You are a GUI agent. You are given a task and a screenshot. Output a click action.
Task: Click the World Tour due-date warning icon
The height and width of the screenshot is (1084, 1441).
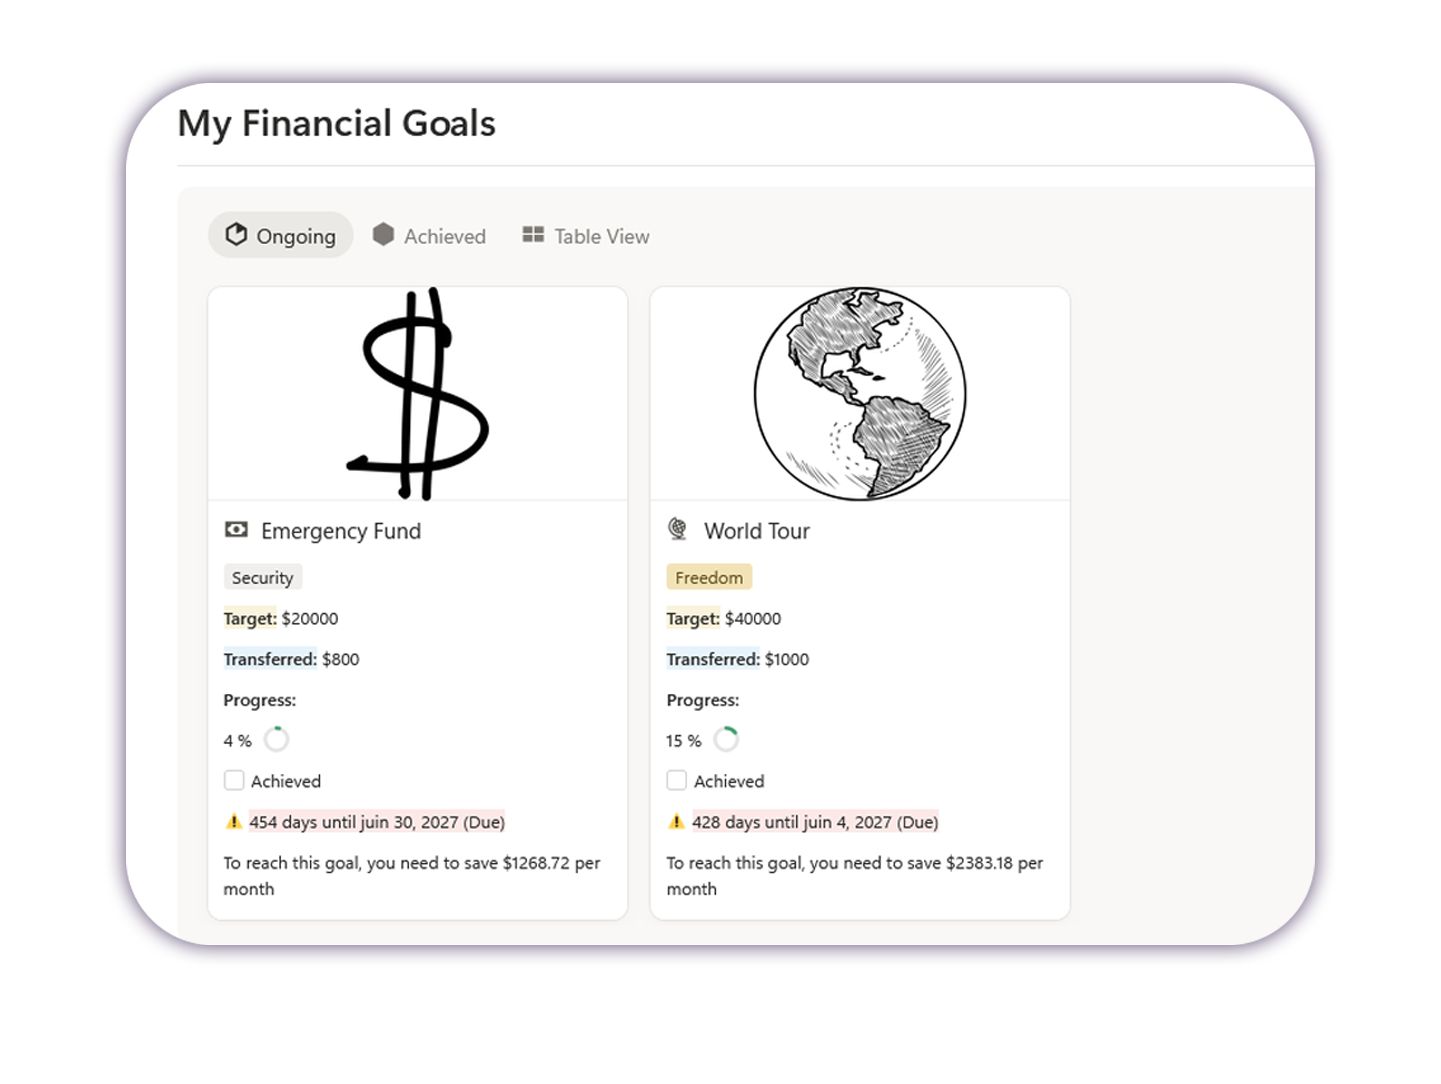pos(677,822)
